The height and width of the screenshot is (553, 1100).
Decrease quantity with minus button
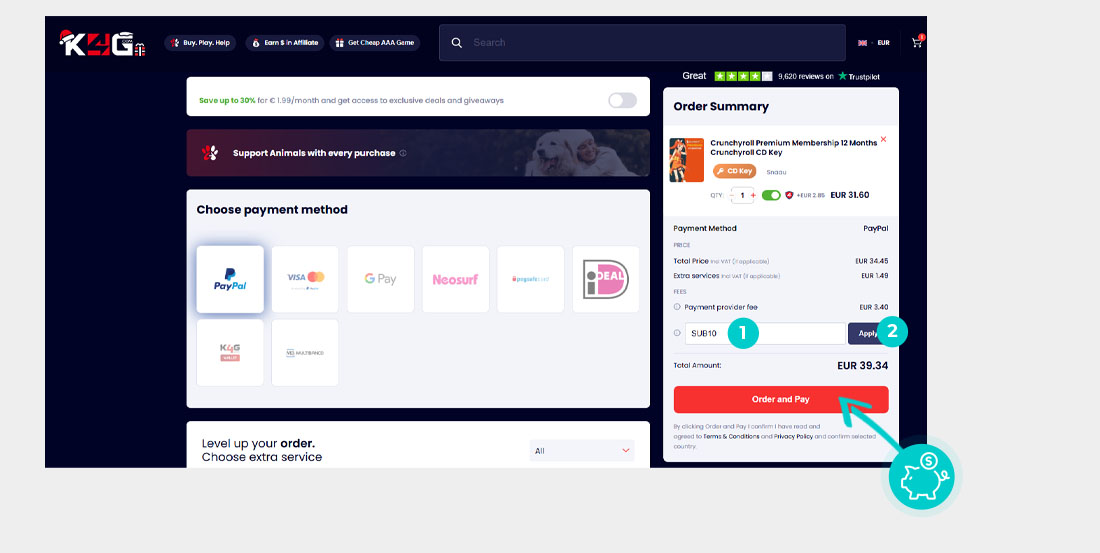[734, 195]
